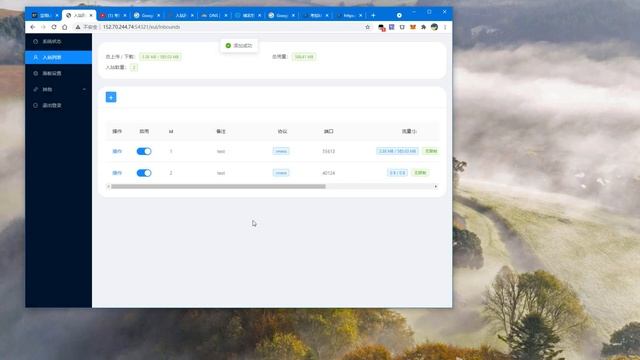
Task: Go back using browser back arrow
Action: tap(33, 27)
